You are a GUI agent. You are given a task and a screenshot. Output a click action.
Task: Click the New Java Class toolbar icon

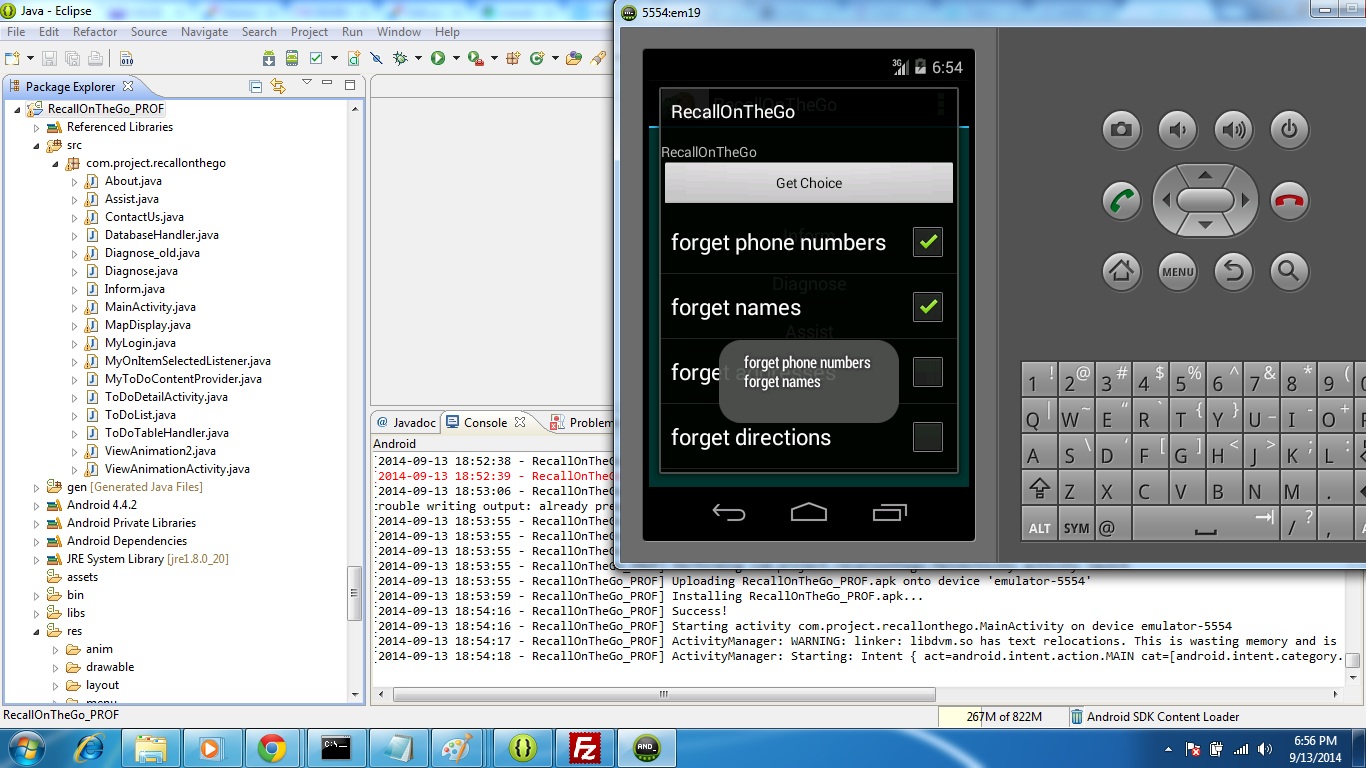[537, 58]
